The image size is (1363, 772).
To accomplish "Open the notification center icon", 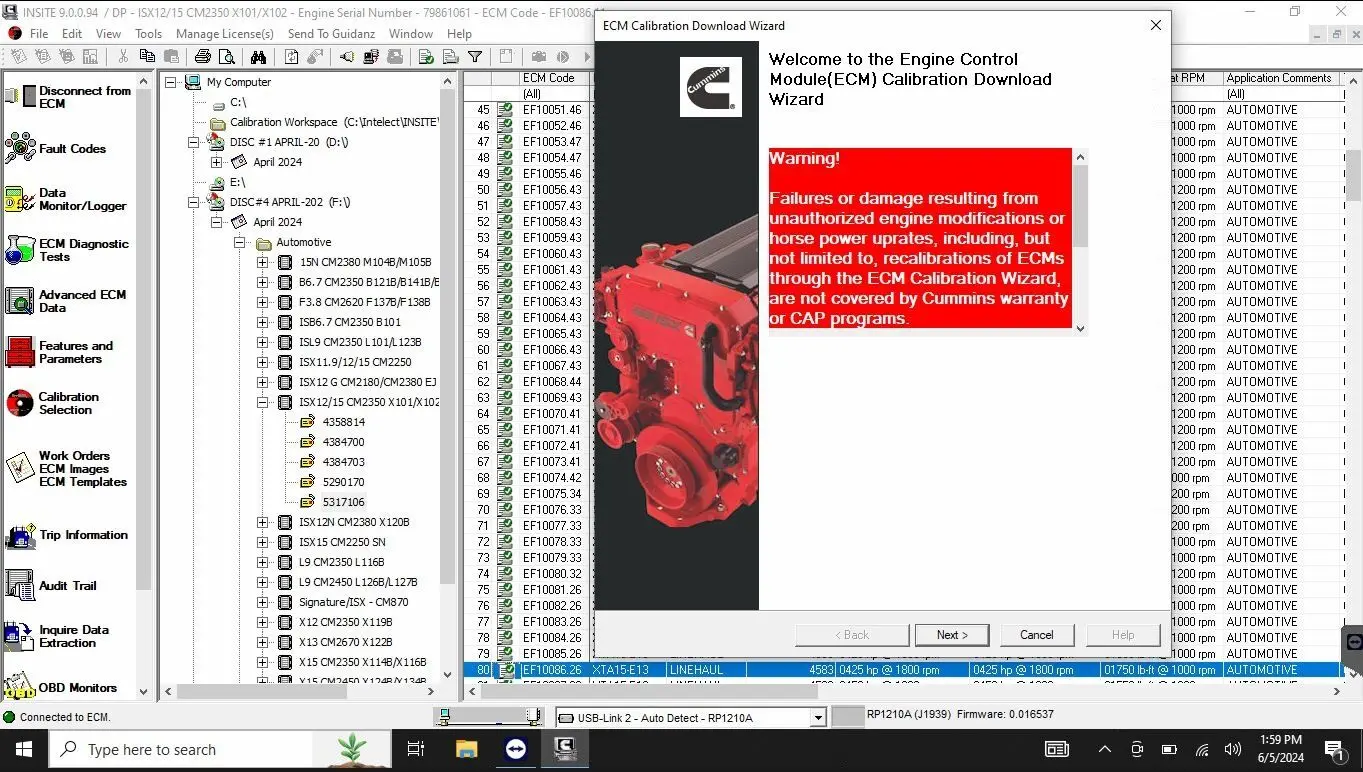I will (x=1334, y=749).
